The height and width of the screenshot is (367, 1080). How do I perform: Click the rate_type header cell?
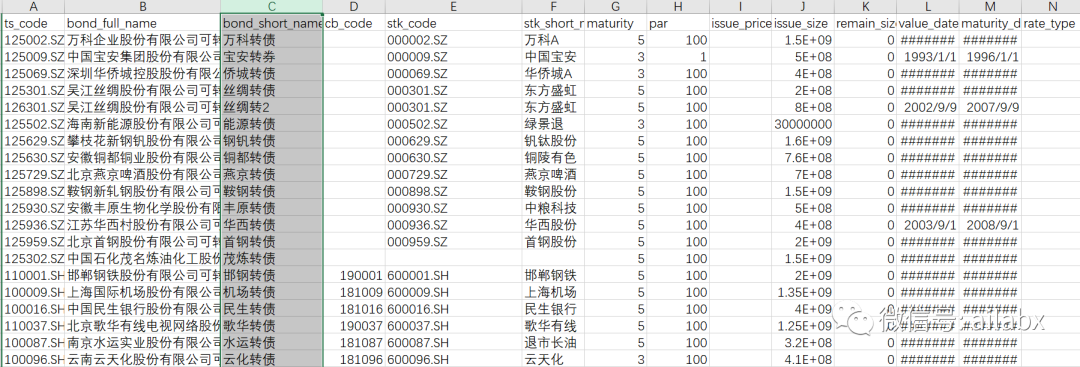tap(1051, 23)
